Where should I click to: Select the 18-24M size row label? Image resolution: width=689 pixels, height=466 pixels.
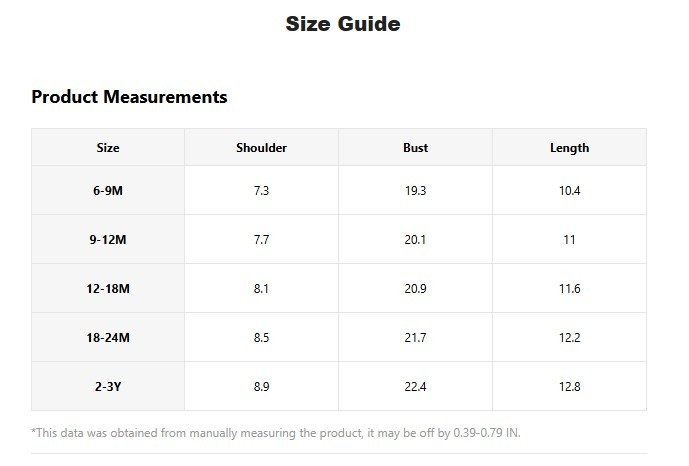(x=108, y=338)
